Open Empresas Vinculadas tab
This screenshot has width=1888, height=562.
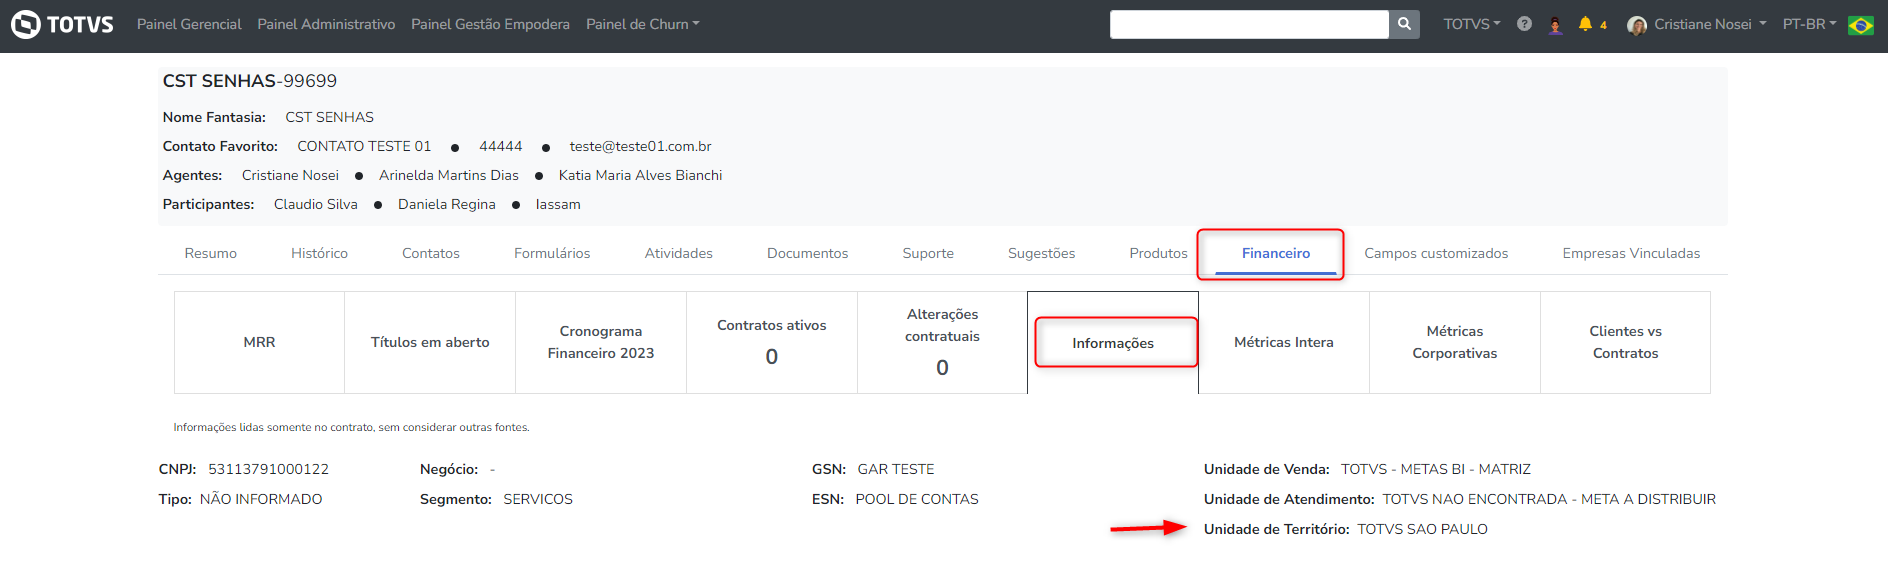[1631, 253]
